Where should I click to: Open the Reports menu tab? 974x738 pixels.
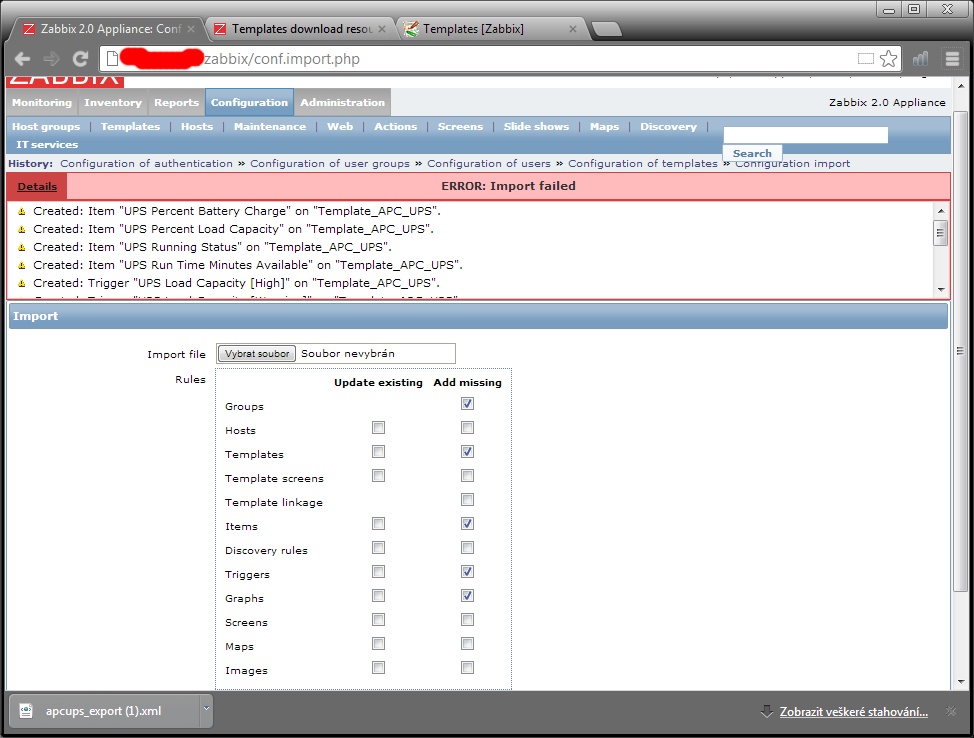coord(176,102)
